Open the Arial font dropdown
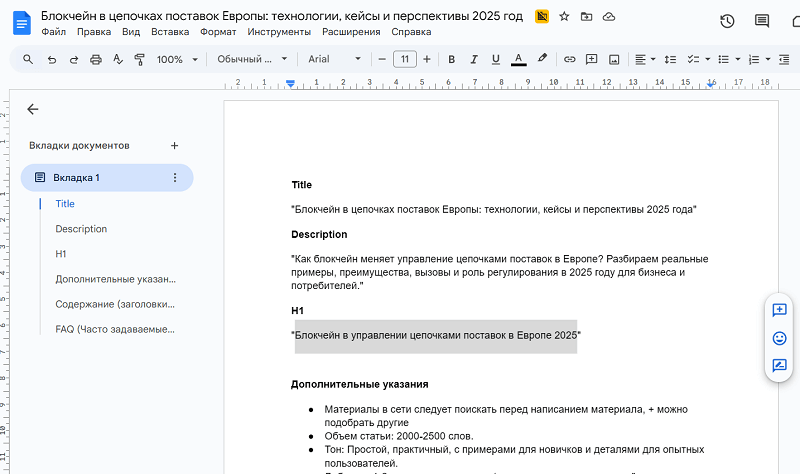The width and height of the screenshot is (800, 474). [x=334, y=59]
